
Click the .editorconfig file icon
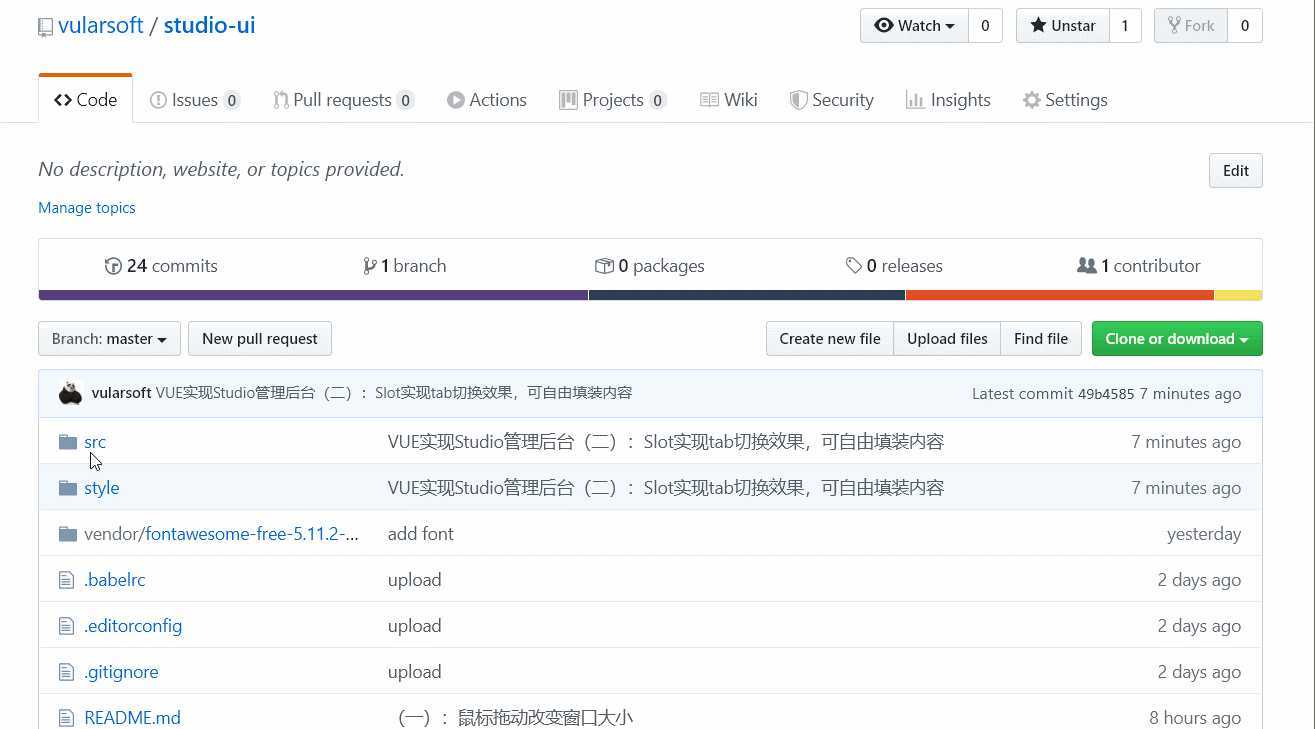66,626
